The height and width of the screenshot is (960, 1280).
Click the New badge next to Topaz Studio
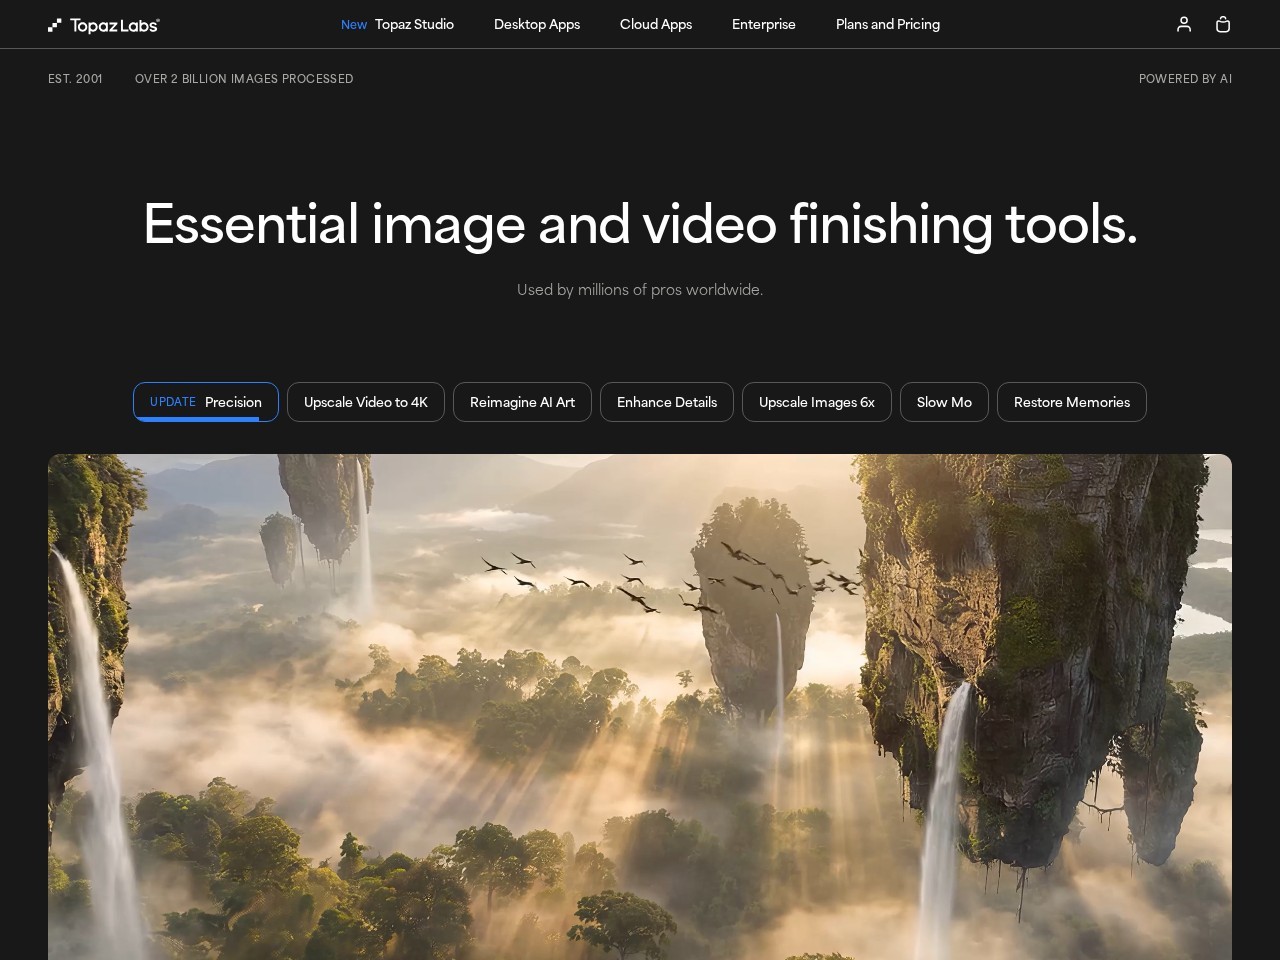pos(354,24)
